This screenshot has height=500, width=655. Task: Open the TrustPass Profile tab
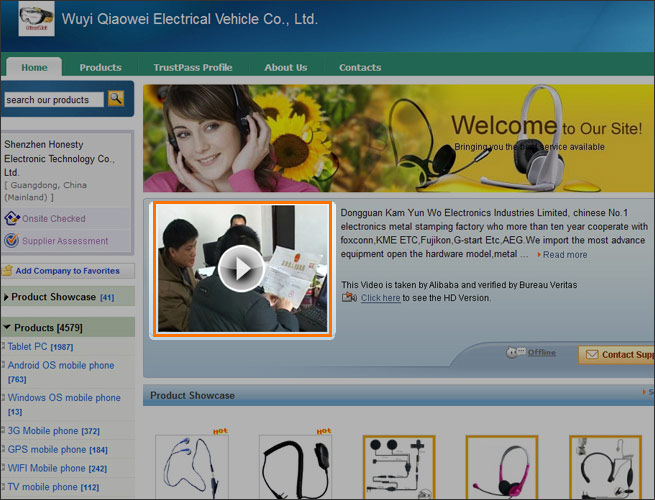[x=193, y=67]
